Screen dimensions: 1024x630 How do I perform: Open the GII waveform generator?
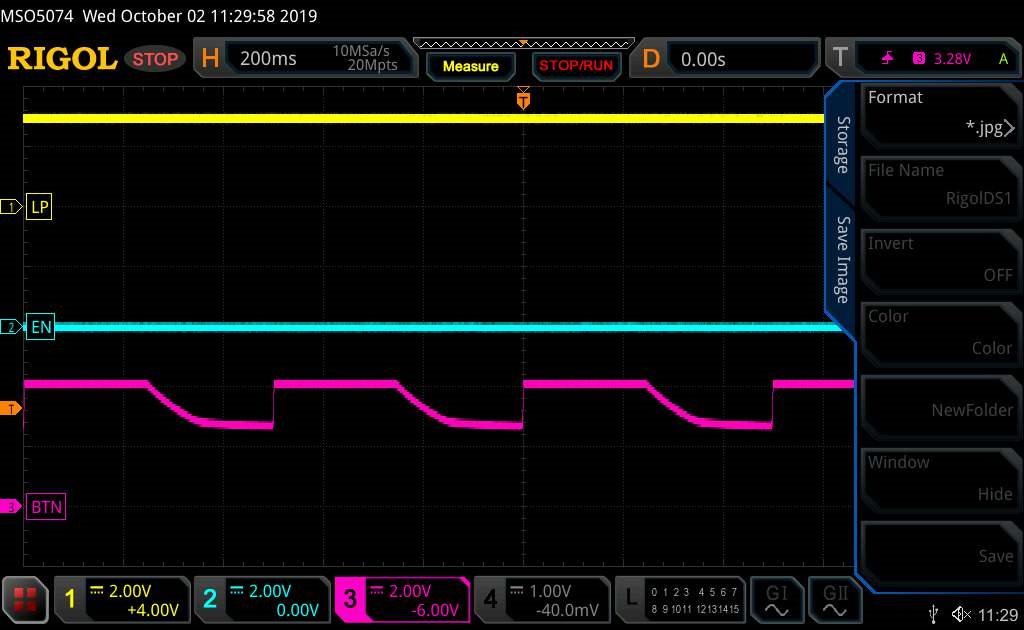[x=835, y=599]
